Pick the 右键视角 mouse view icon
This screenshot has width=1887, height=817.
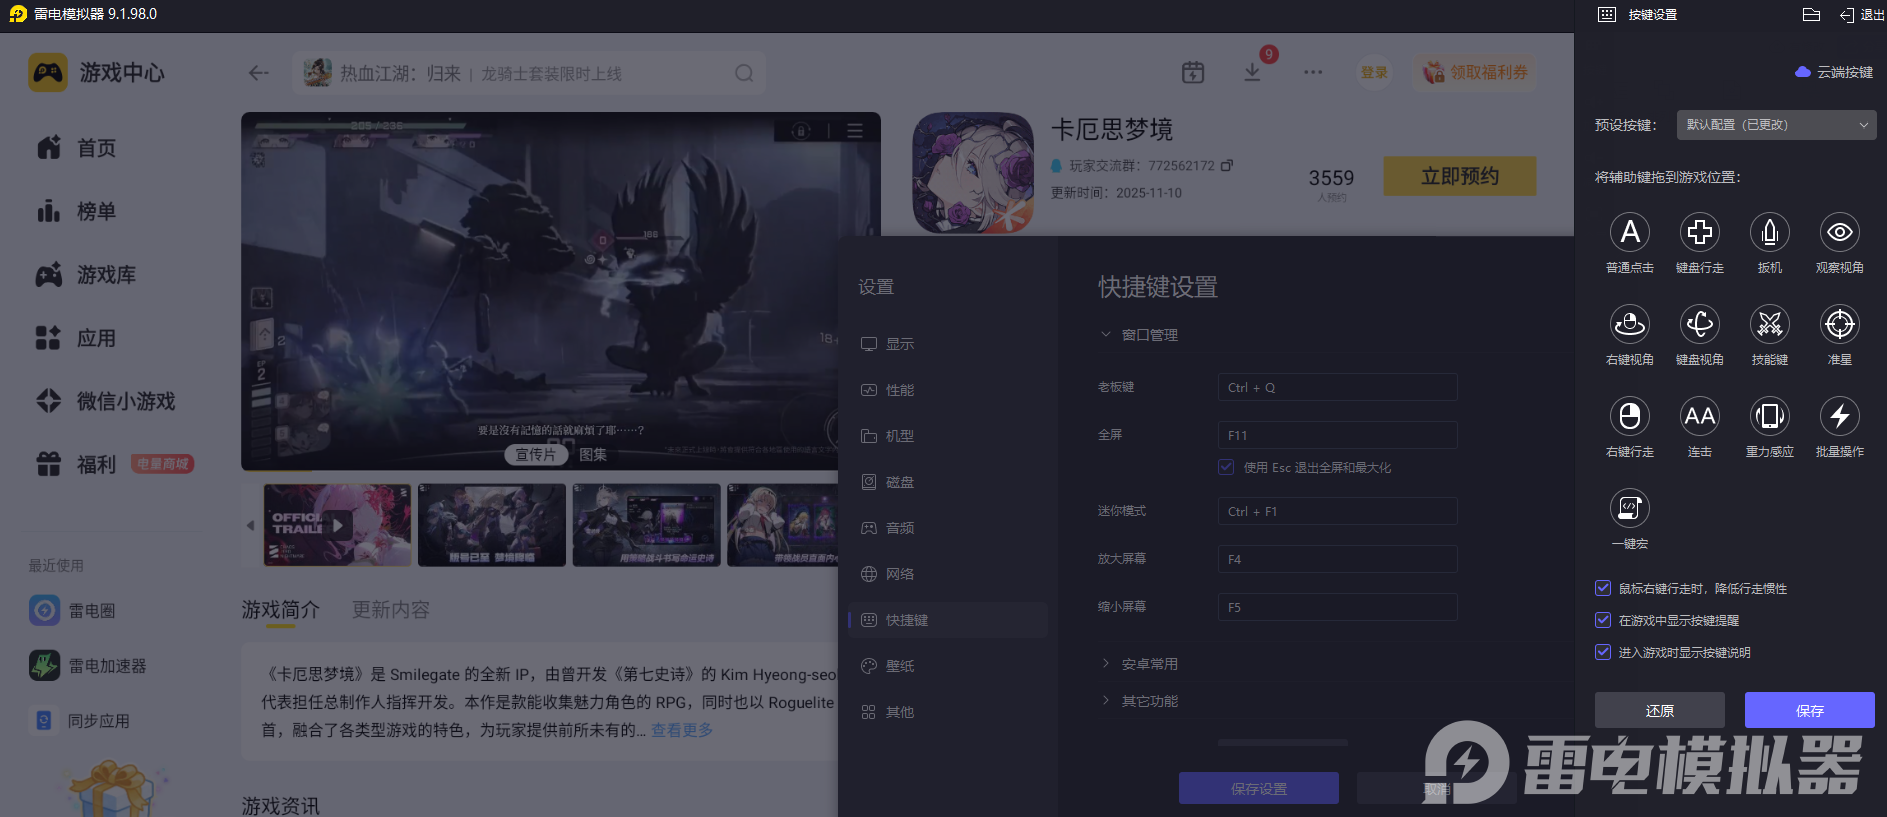1630,324
